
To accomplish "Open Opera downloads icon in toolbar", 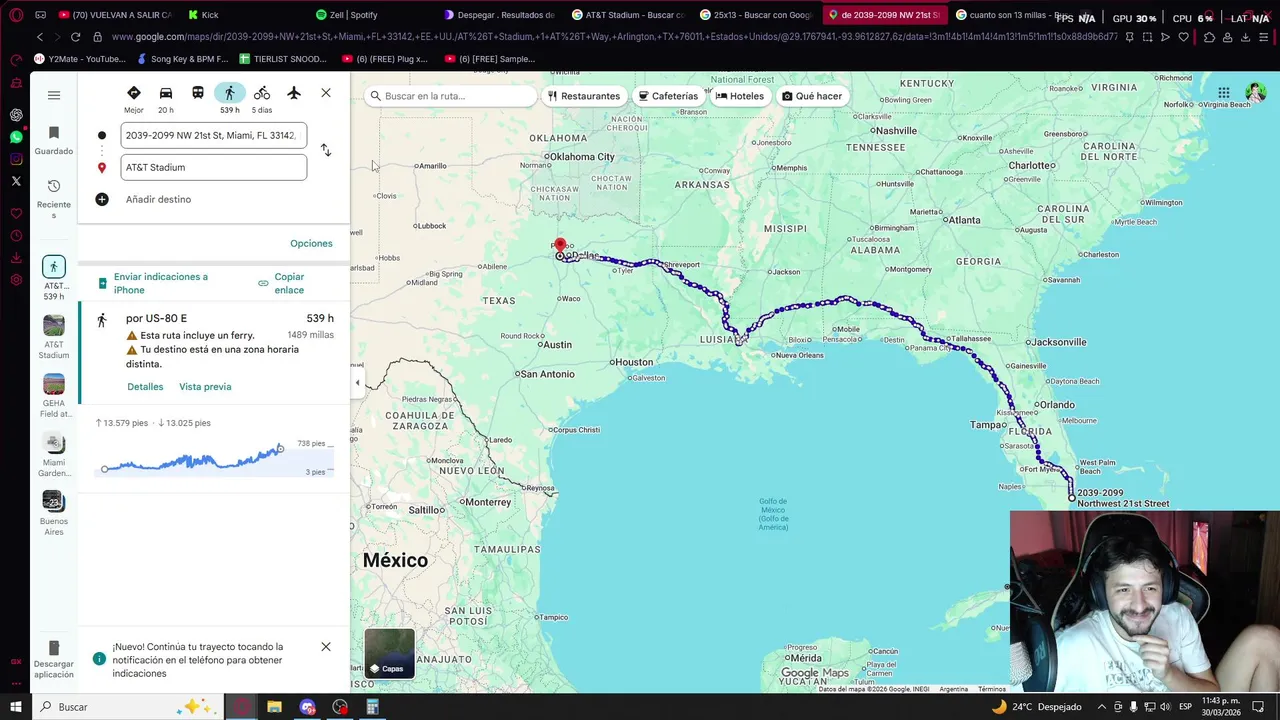I will point(1245,37).
